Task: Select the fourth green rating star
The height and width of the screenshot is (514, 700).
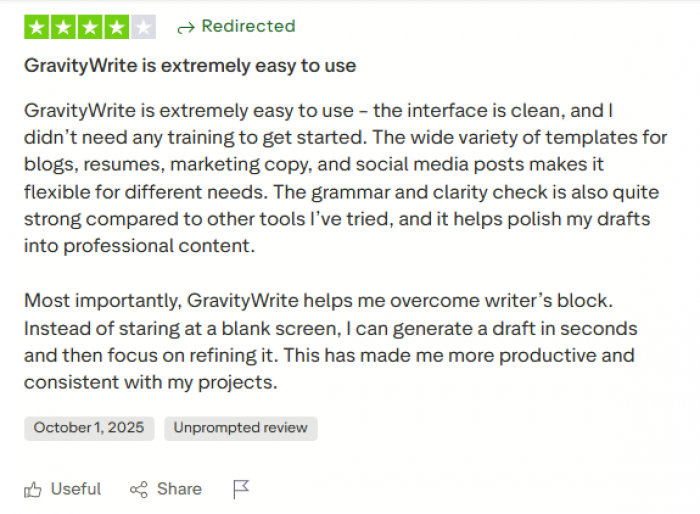Action: coord(117,27)
